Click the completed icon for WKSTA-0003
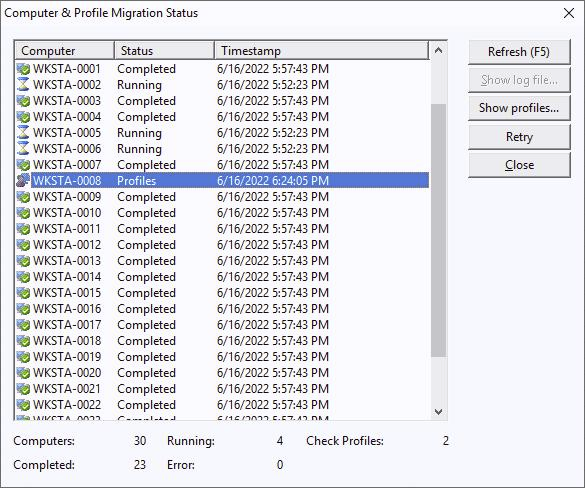The width and height of the screenshot is (585, 488). 23,101
